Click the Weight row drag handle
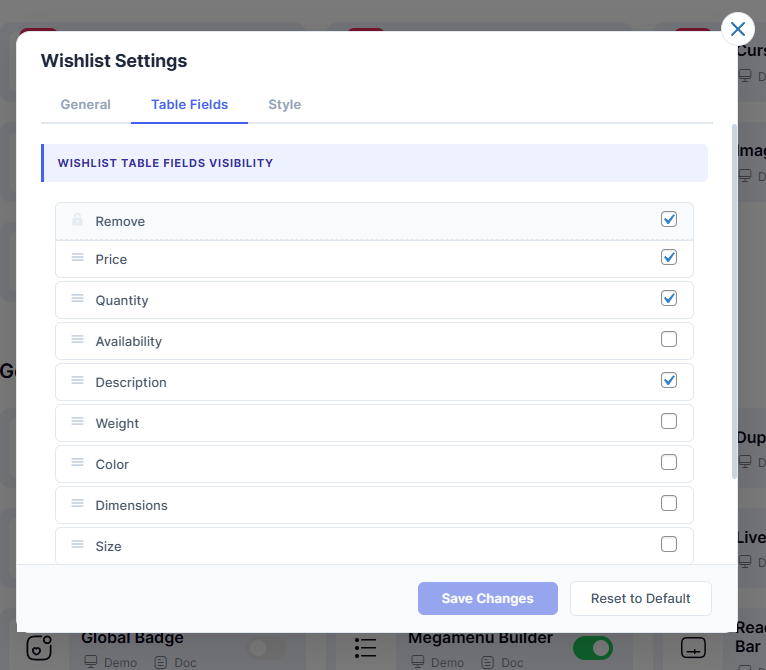 pos(77,422)
